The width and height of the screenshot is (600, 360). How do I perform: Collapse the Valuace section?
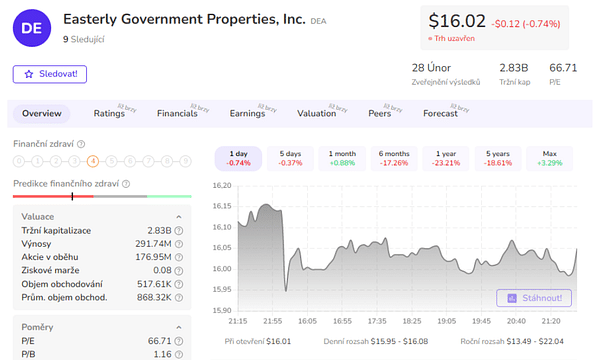tap(179, 217)
